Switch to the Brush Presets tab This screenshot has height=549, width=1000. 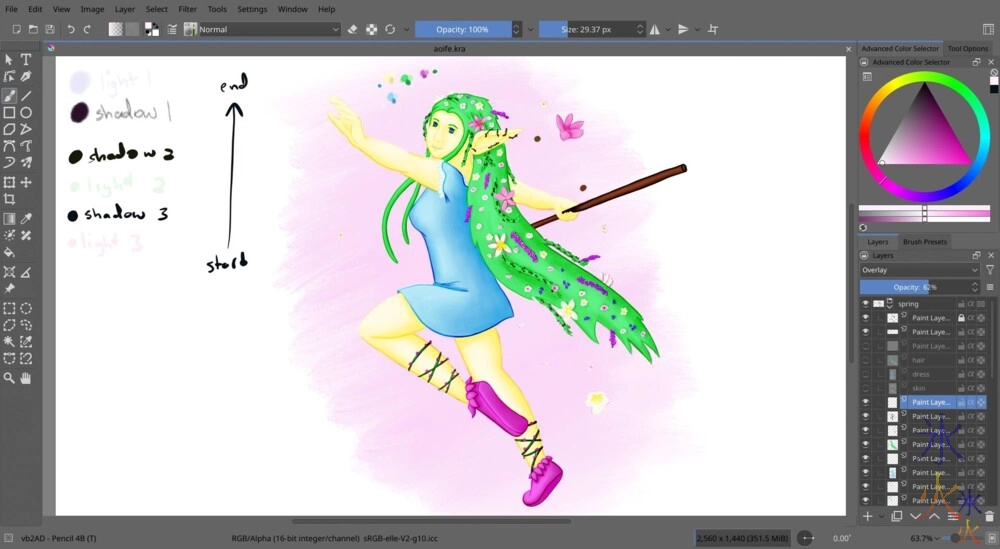925,242
